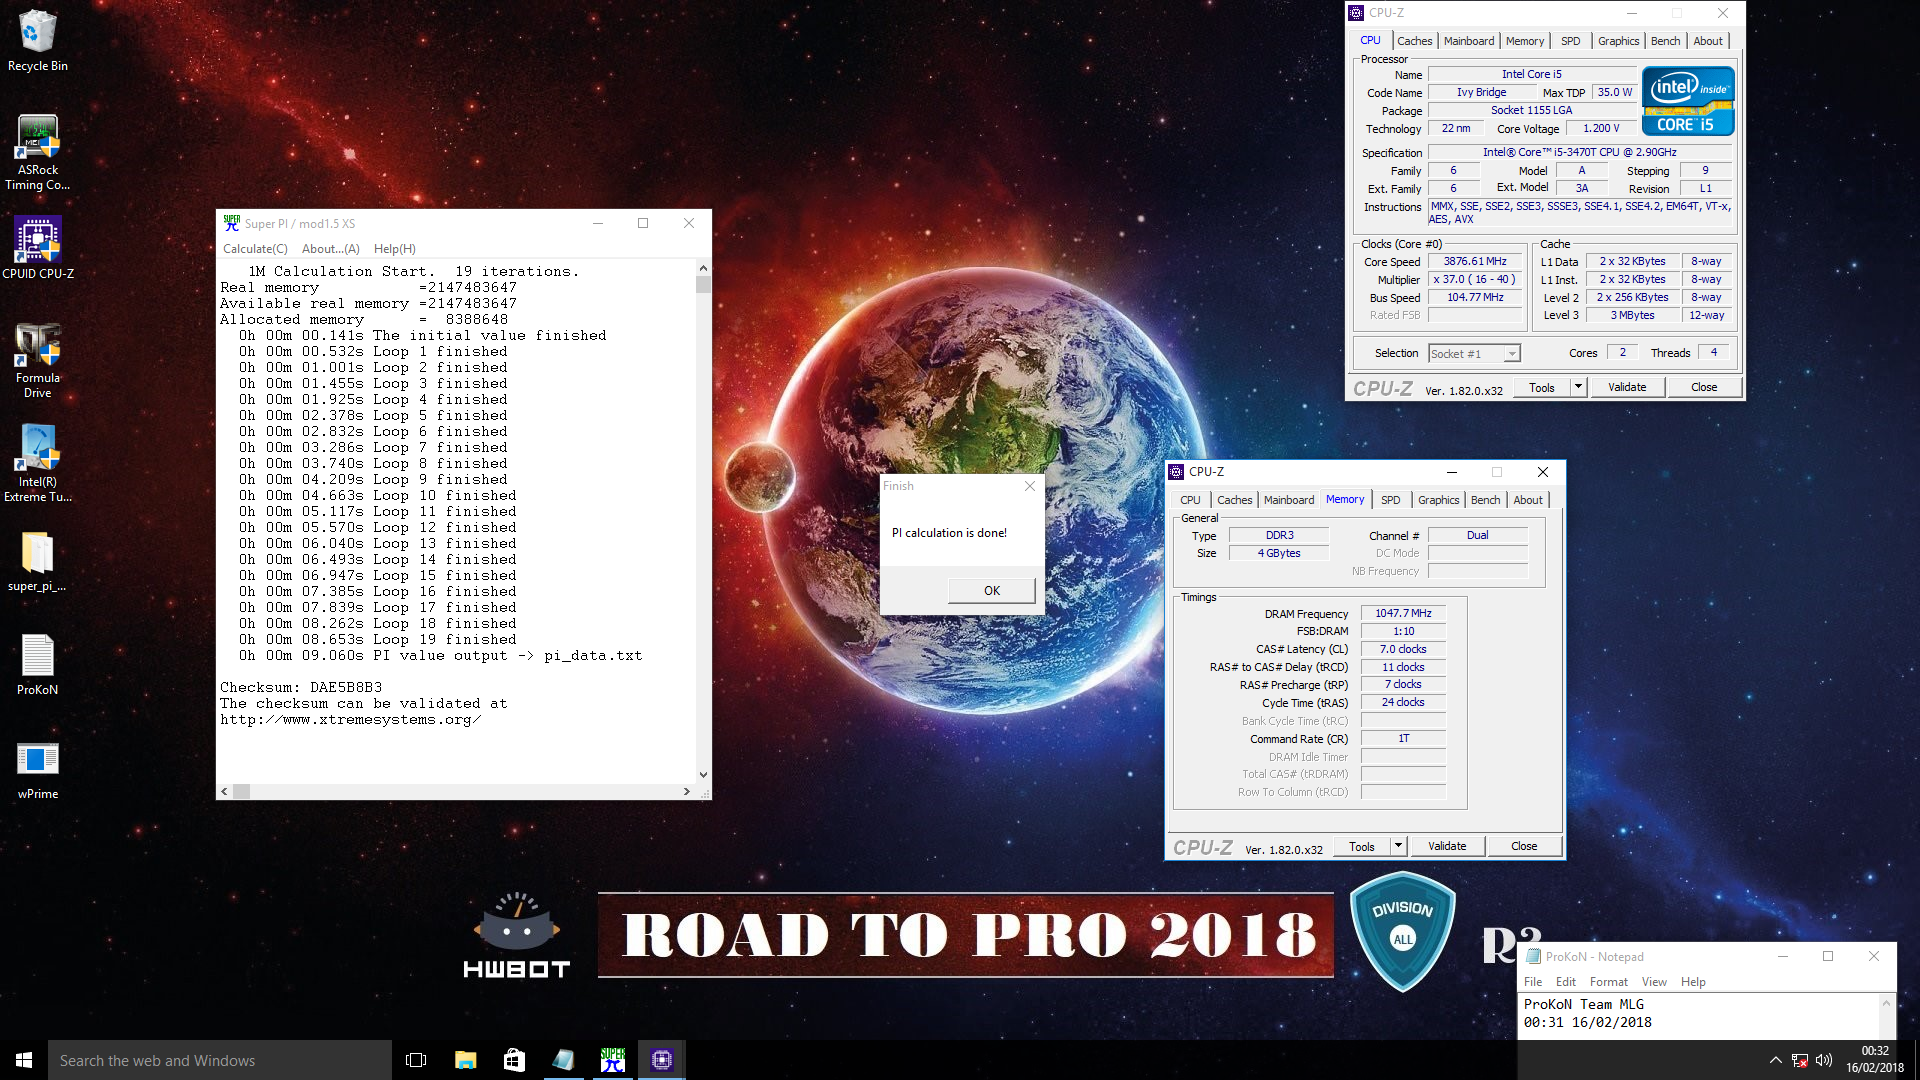Screen dimensions: 1920x1080
Task: Switch to Memory tab in top CPU-Z
Action: click(1525, 41)
